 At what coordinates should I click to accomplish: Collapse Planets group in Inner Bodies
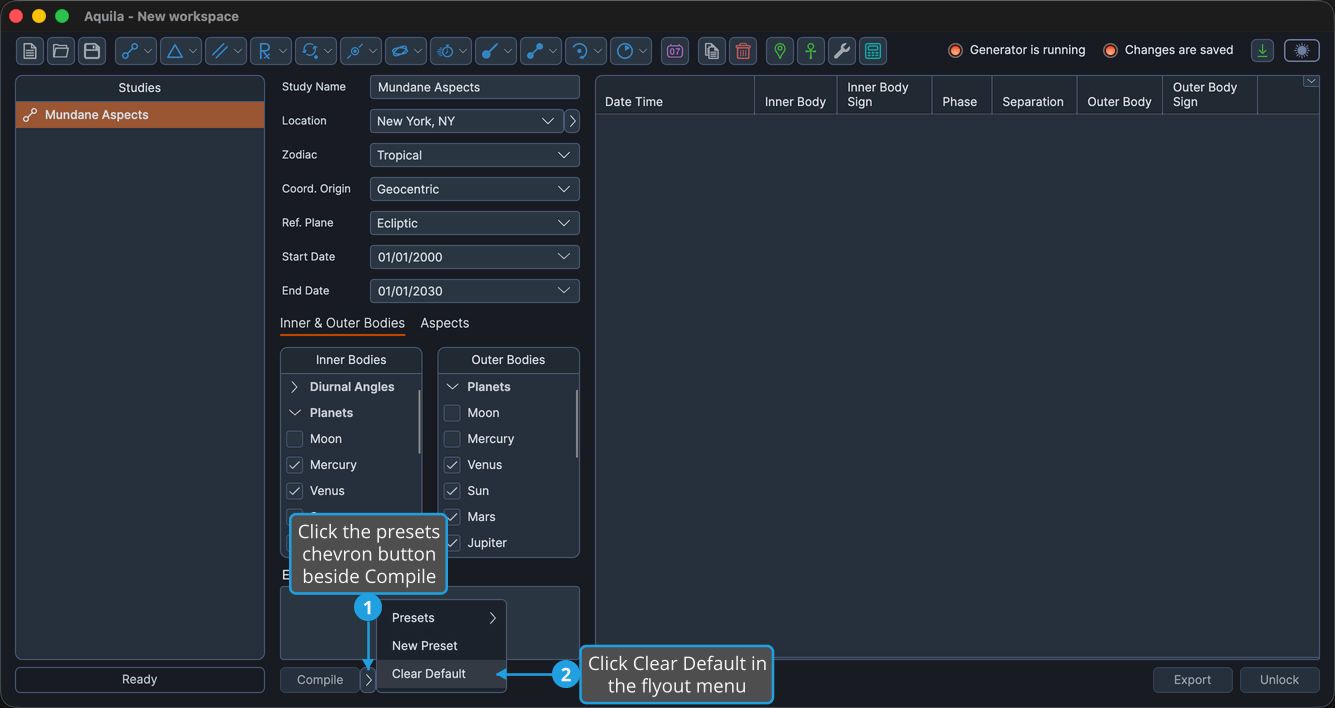[x=295, y=413]
